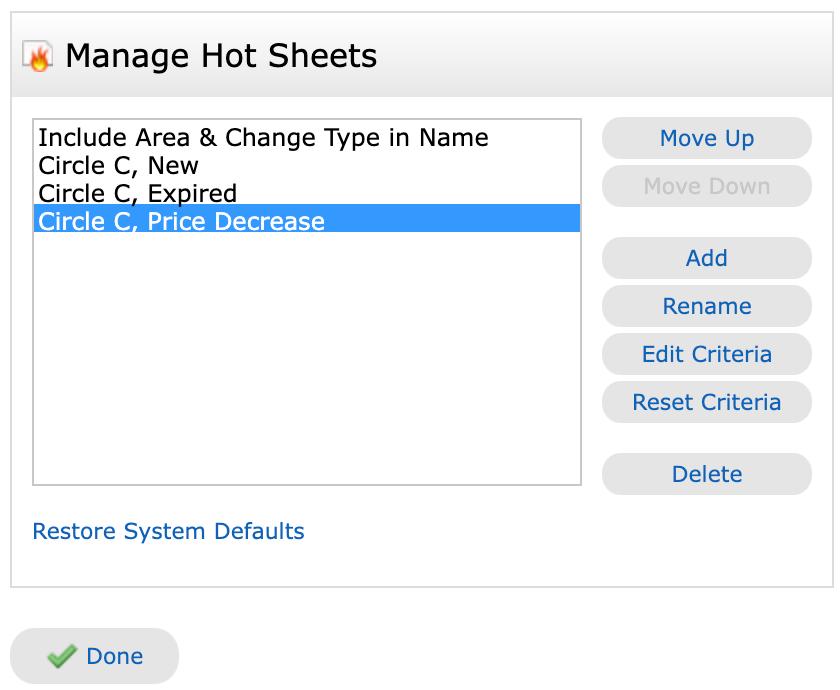Click the empty page area right of Done
The width and height of the screenshot is (840, 690).
coord(500,650)
